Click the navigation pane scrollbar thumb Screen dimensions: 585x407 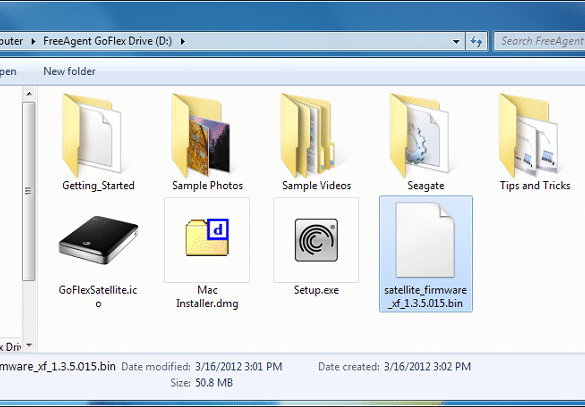[x=29, y=191]
